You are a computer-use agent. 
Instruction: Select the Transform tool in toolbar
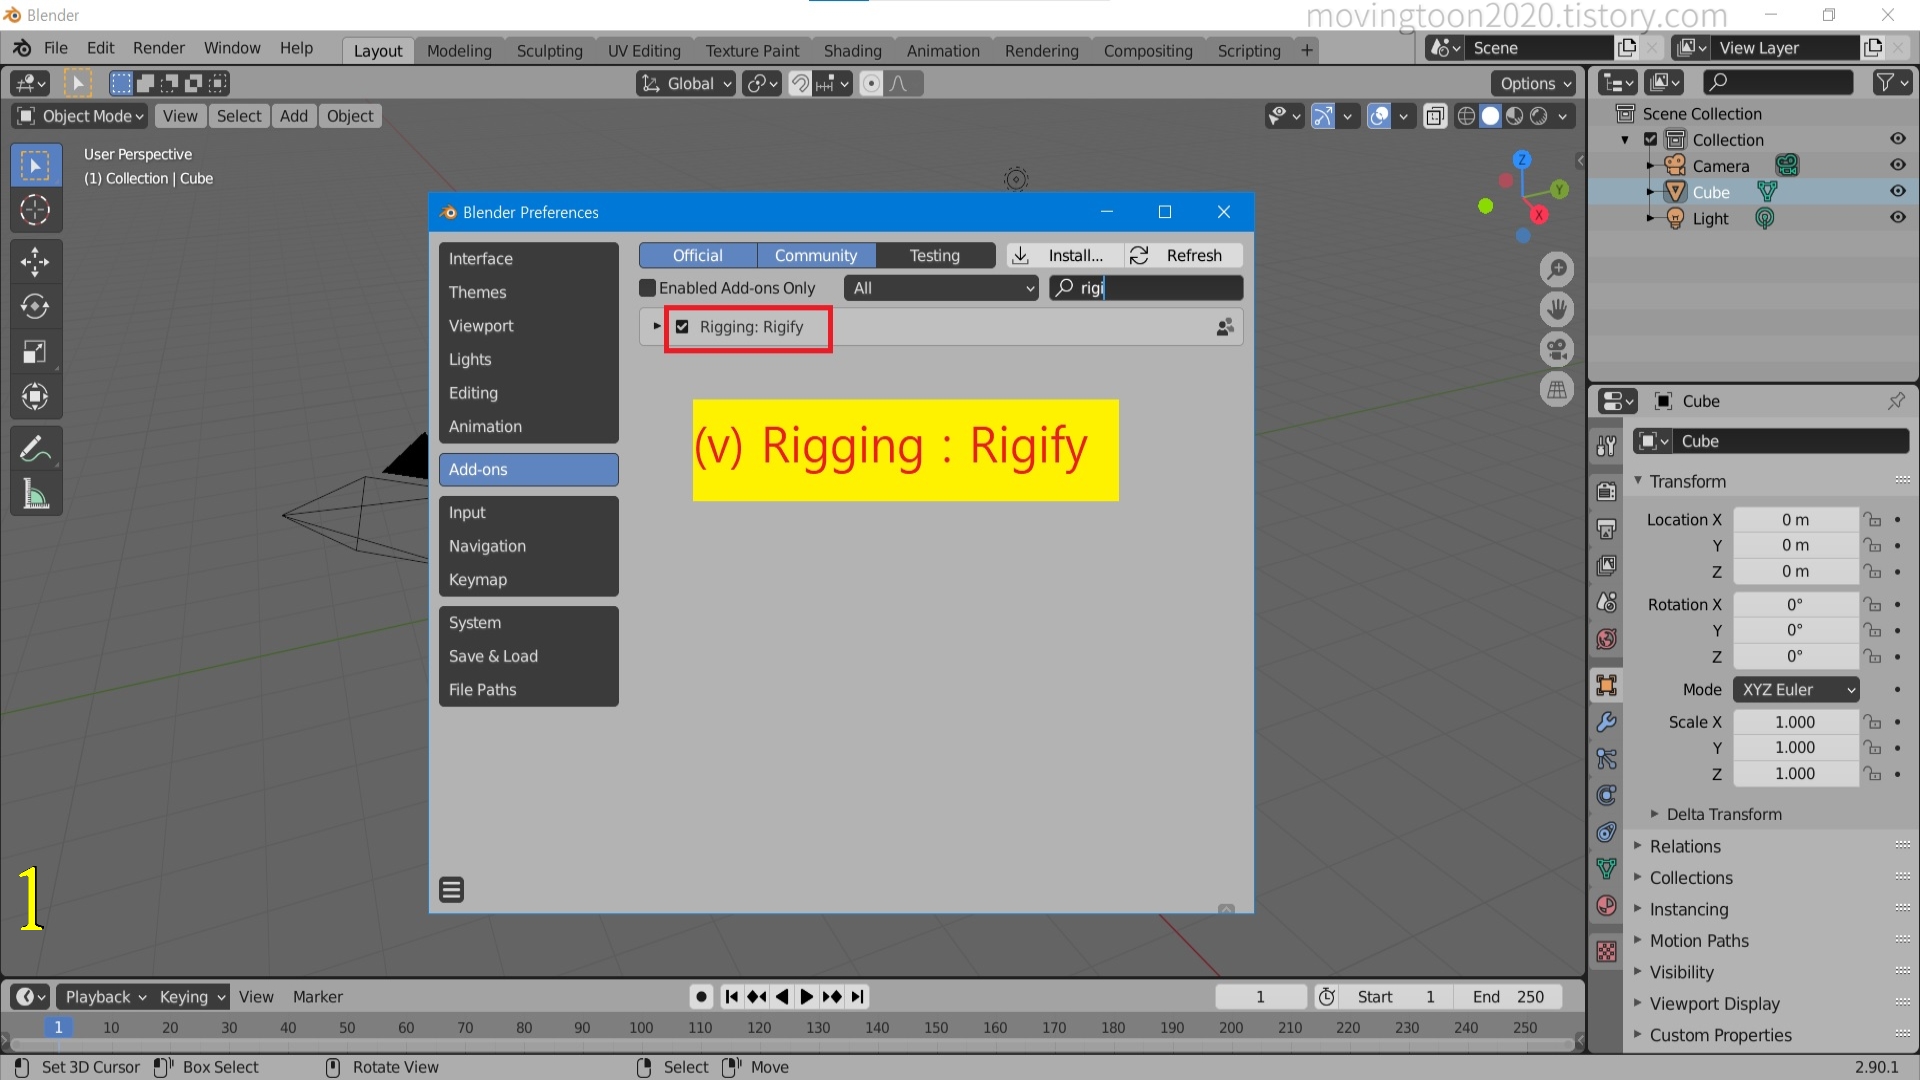pyautogui.click(x=35, y=397)
